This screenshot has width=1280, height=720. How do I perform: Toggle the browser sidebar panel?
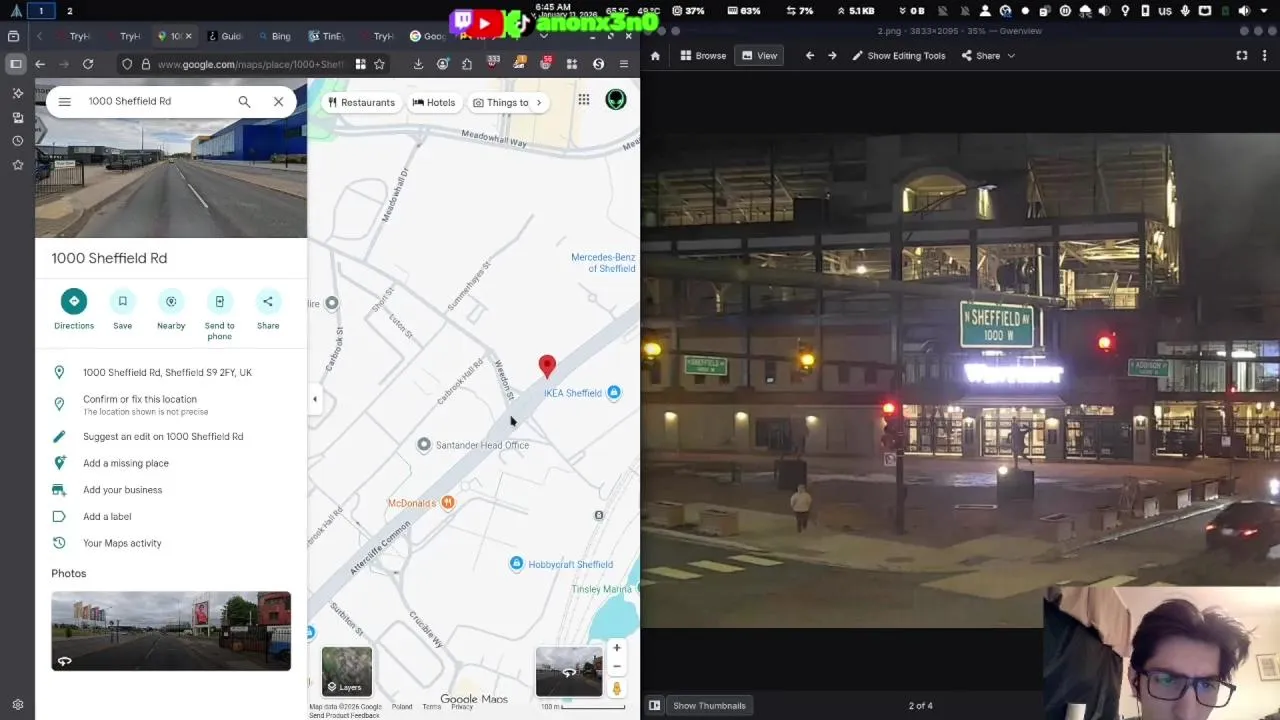tap(14, 64)
